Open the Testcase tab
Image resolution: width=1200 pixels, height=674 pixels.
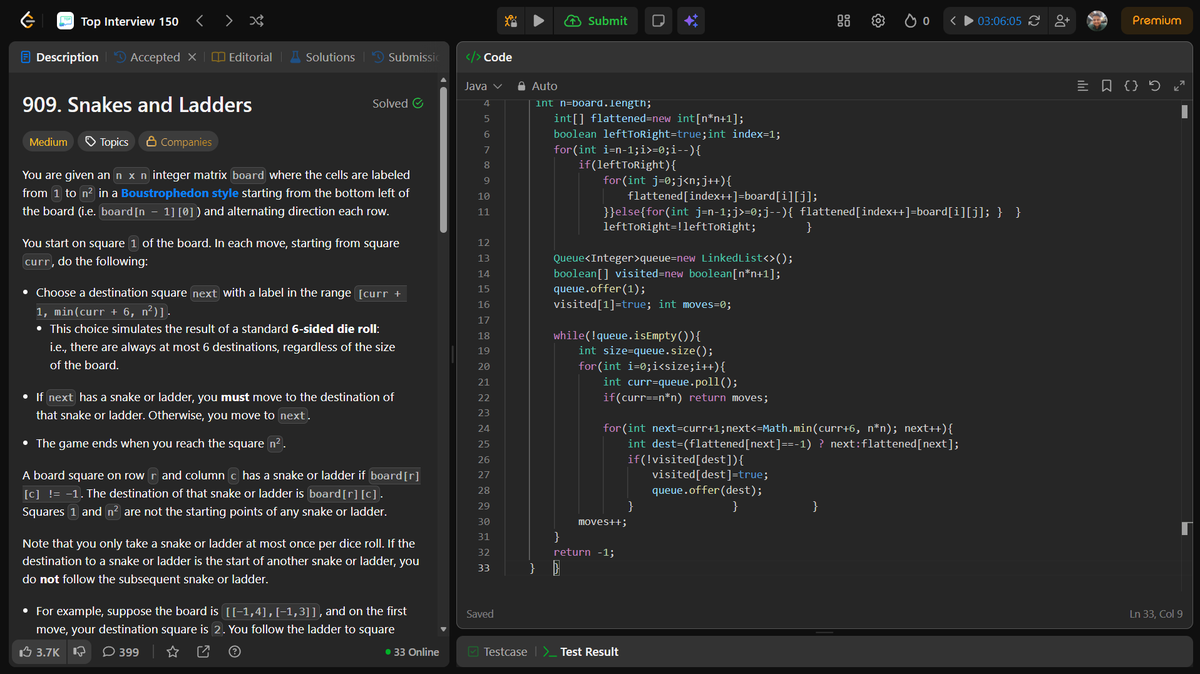pyautogui.click(x=498, y=652)
